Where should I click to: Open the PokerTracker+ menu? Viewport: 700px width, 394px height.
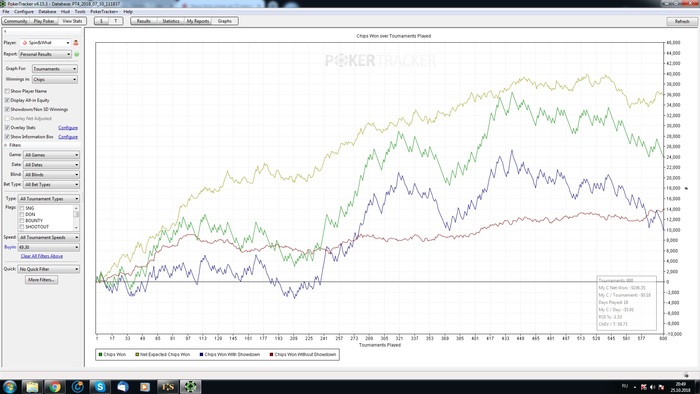coord(104,12)
